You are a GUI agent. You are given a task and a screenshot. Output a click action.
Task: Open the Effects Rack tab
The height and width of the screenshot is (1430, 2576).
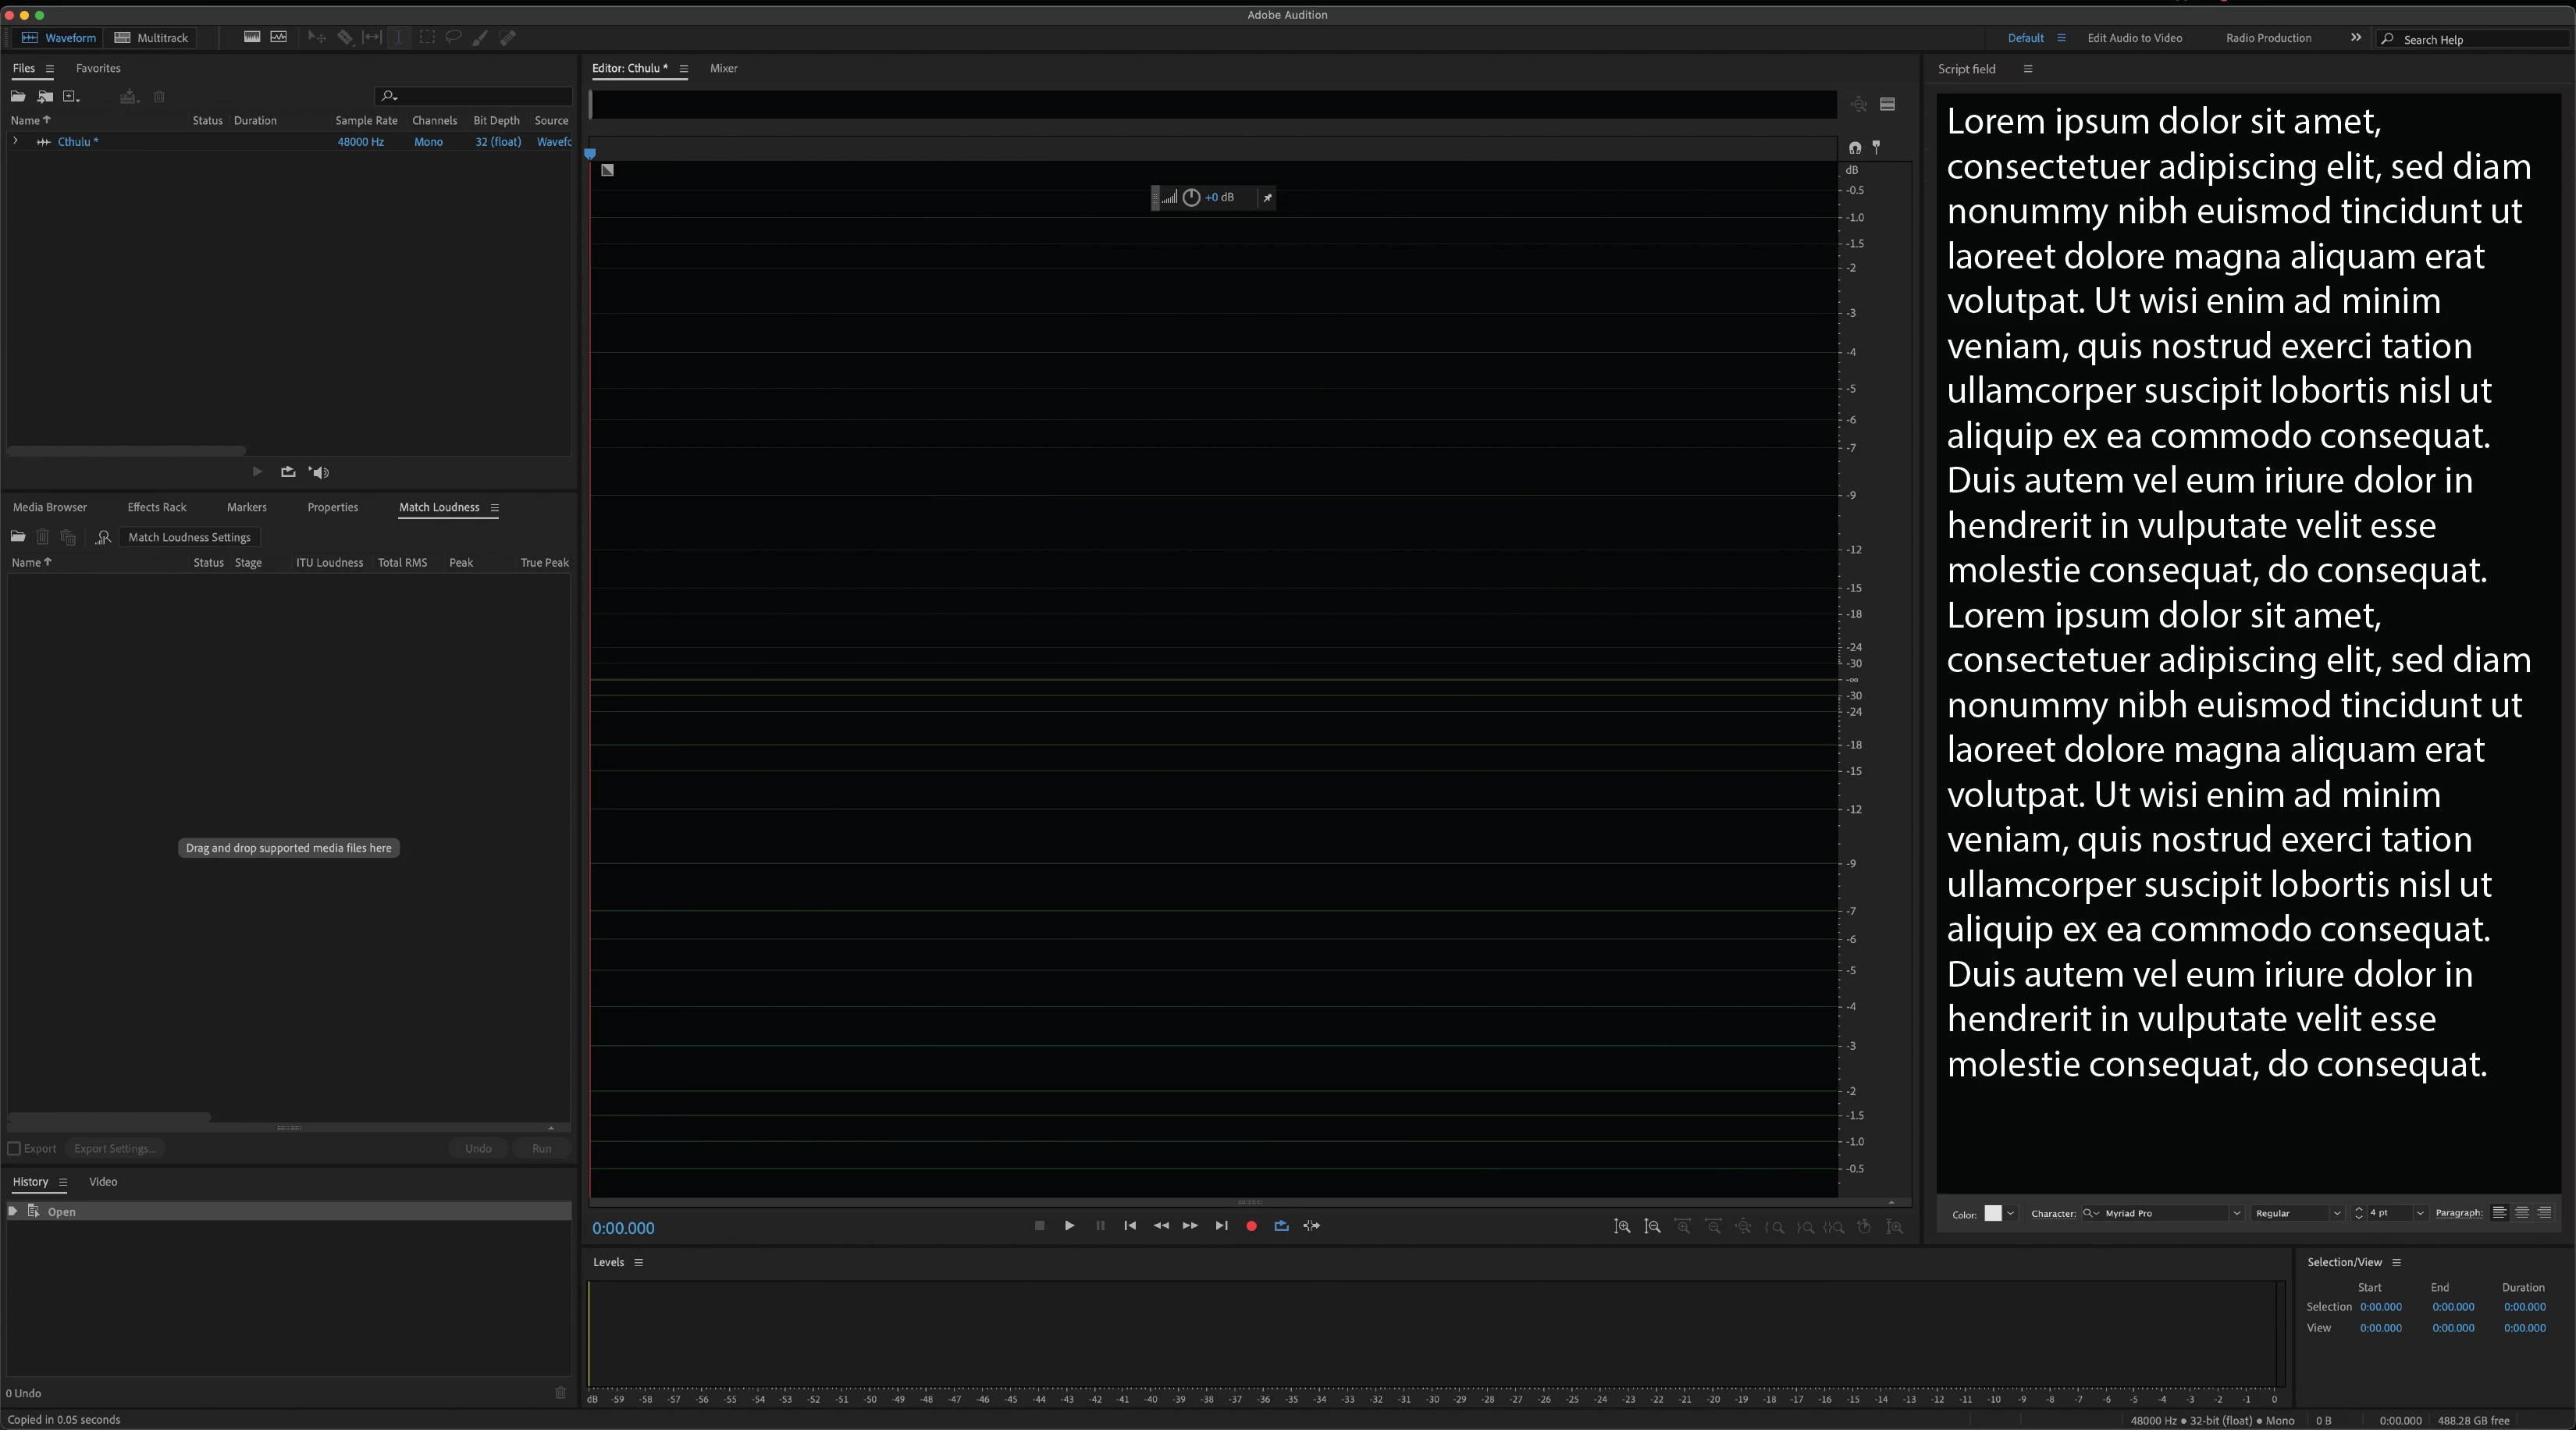click(x=157, y=507)
